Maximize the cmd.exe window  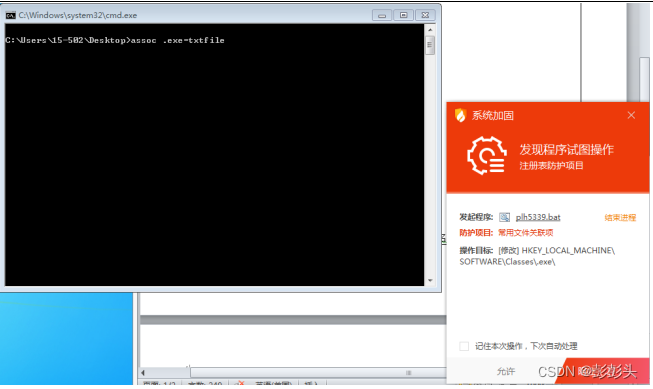[x=404, y=15]
